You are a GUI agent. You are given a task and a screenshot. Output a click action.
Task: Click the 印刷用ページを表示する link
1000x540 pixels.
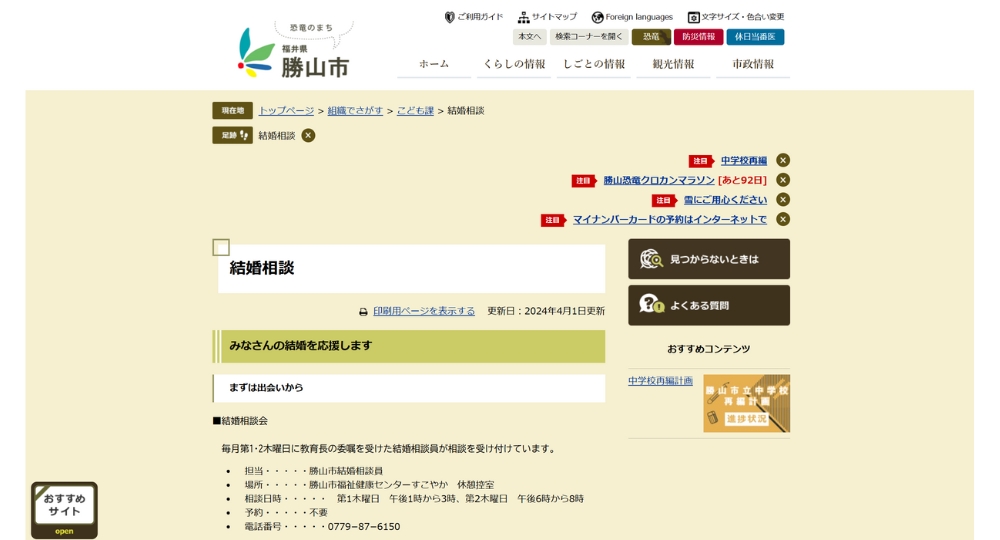[x=424, y=311]
